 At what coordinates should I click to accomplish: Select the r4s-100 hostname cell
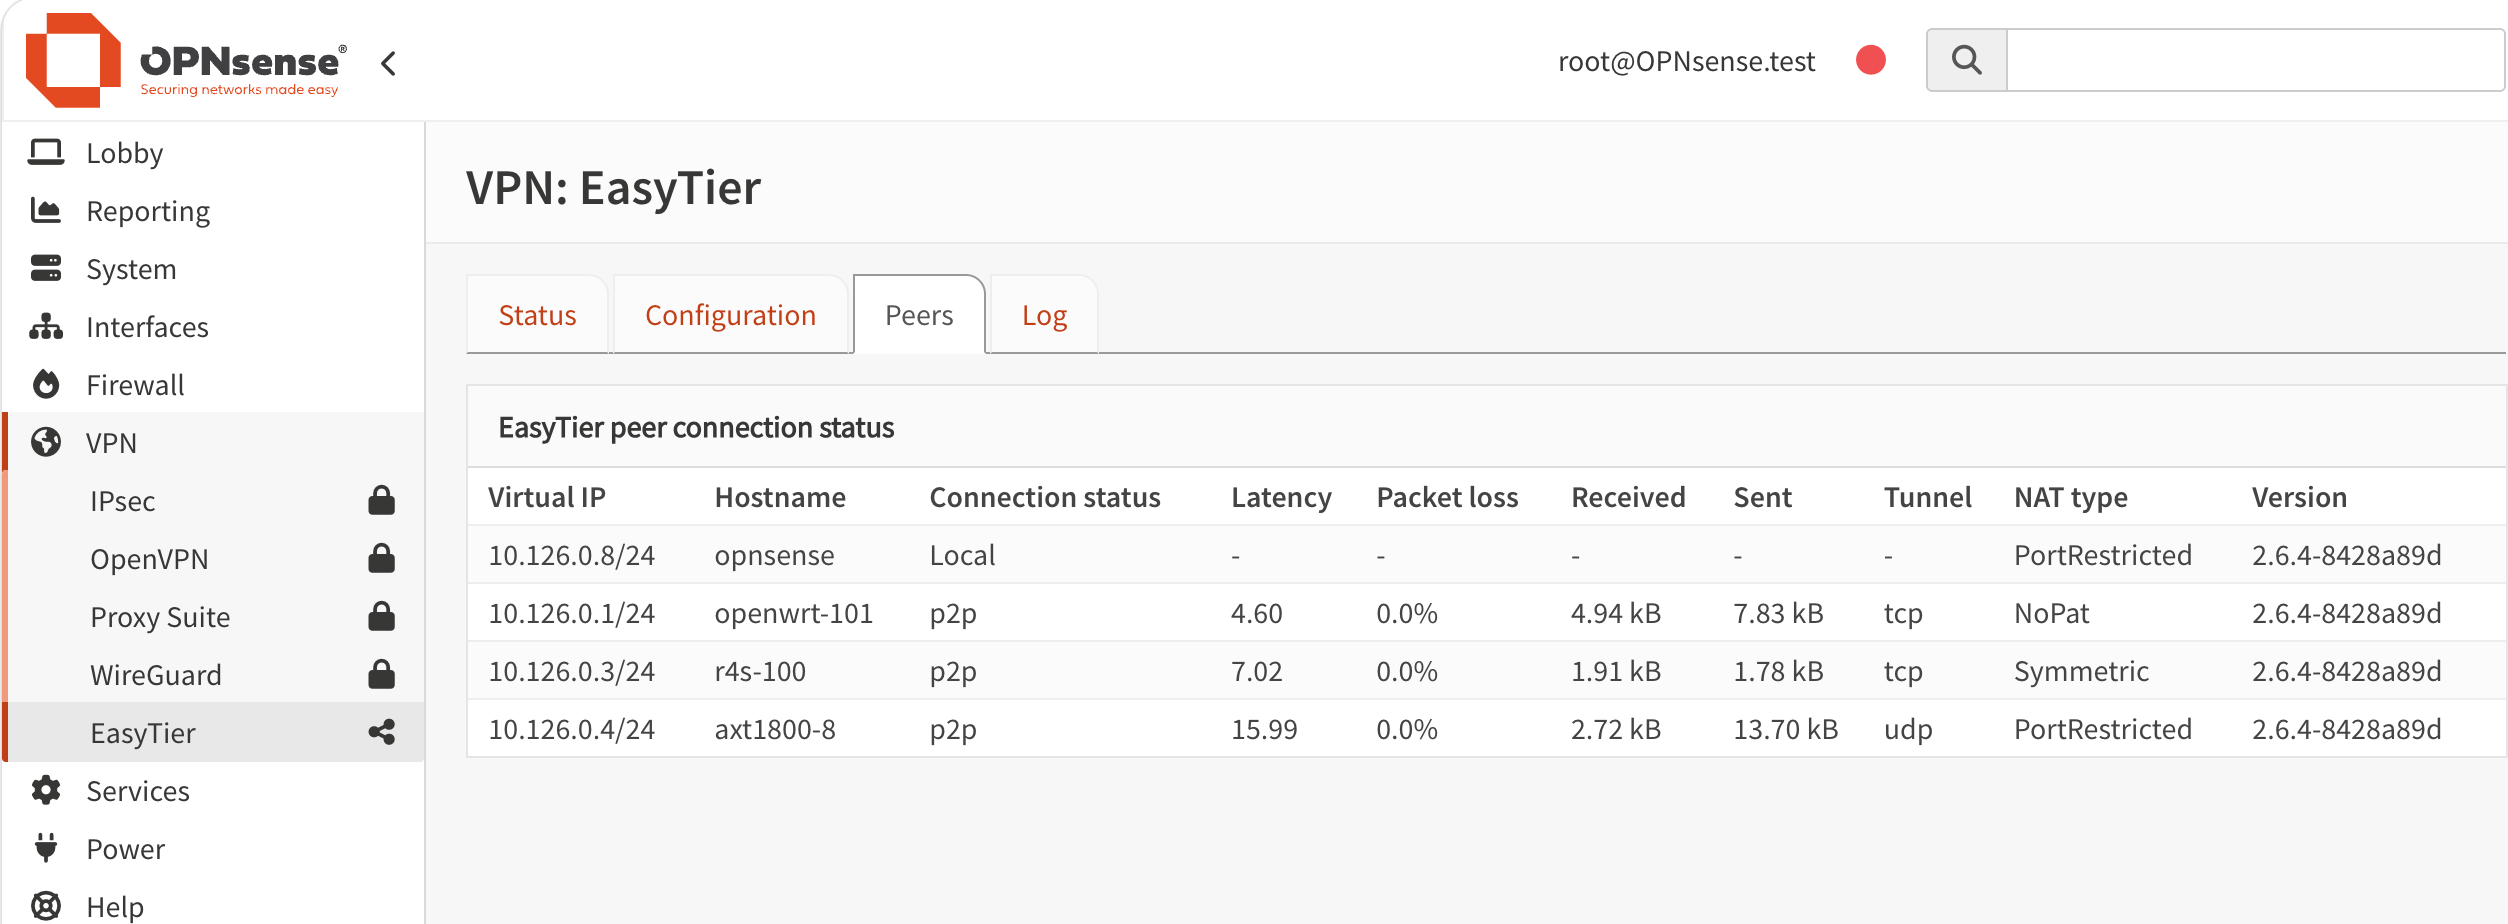pos(759,671)
